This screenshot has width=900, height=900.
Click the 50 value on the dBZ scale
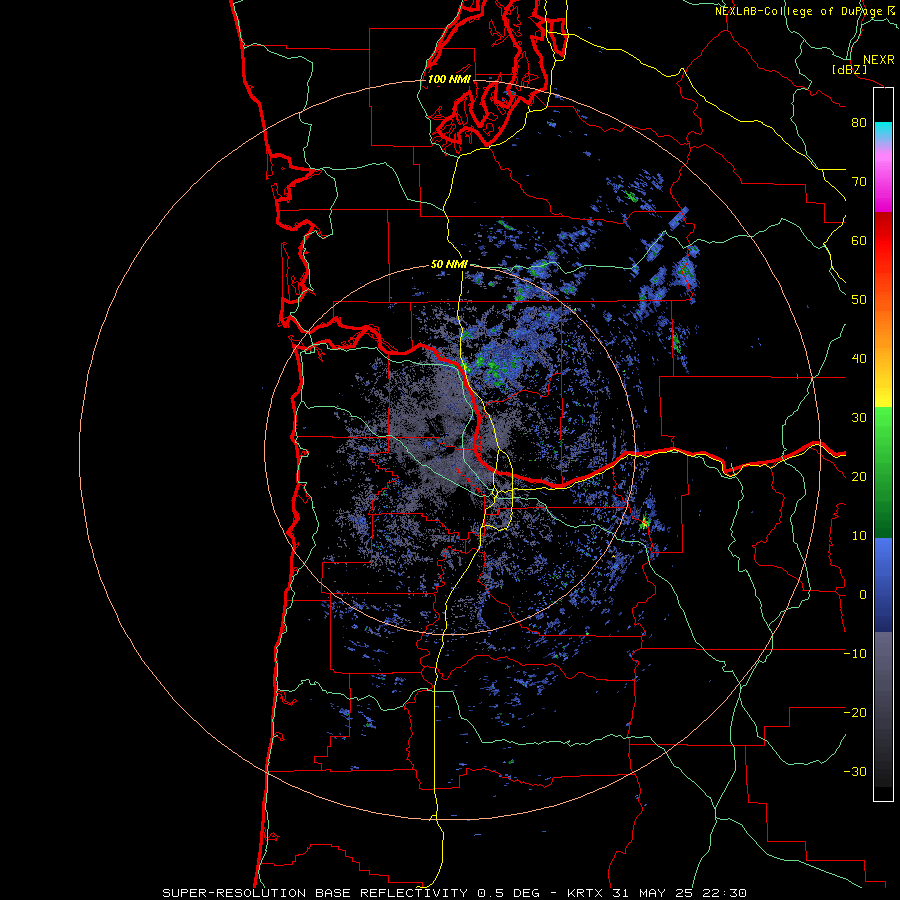coord(859,300)
